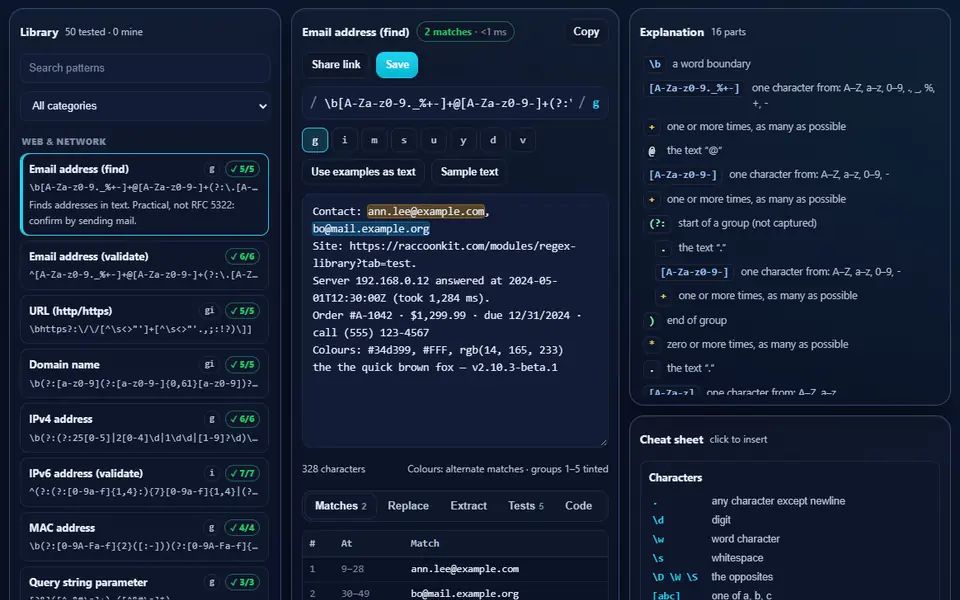Viewport: 960px width, 600px height.
Task: Click match row 1 ann.lee@example.com
Action: [x=455, y=569]
